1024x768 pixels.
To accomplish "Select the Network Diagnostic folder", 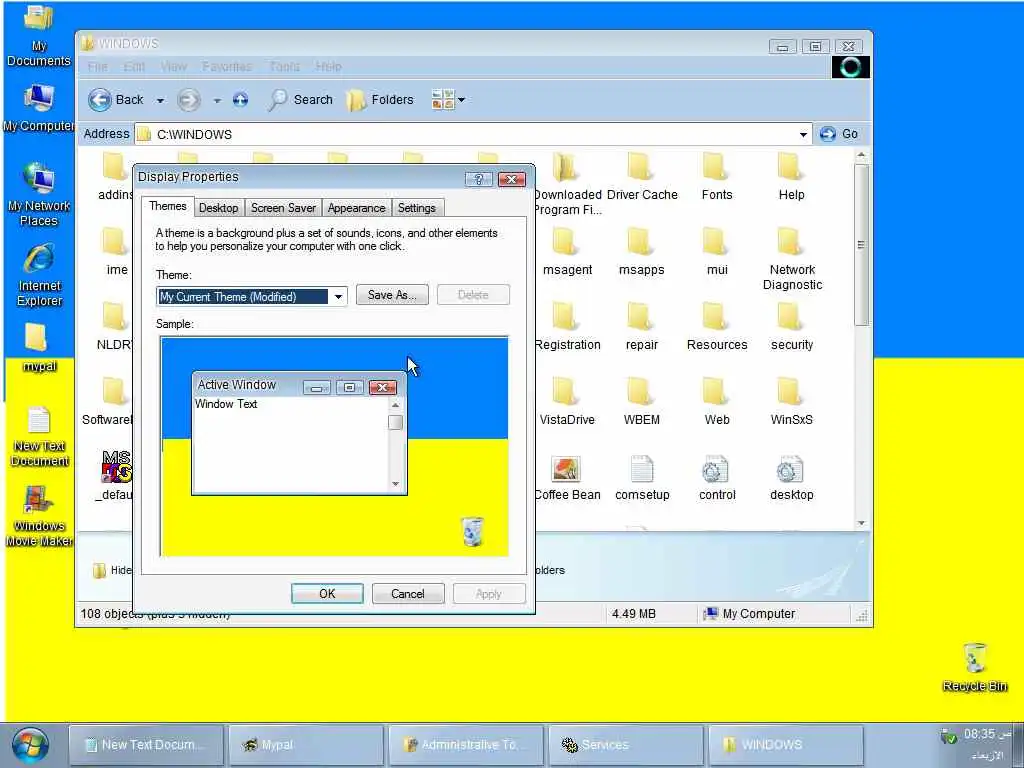I will (792, 259).
